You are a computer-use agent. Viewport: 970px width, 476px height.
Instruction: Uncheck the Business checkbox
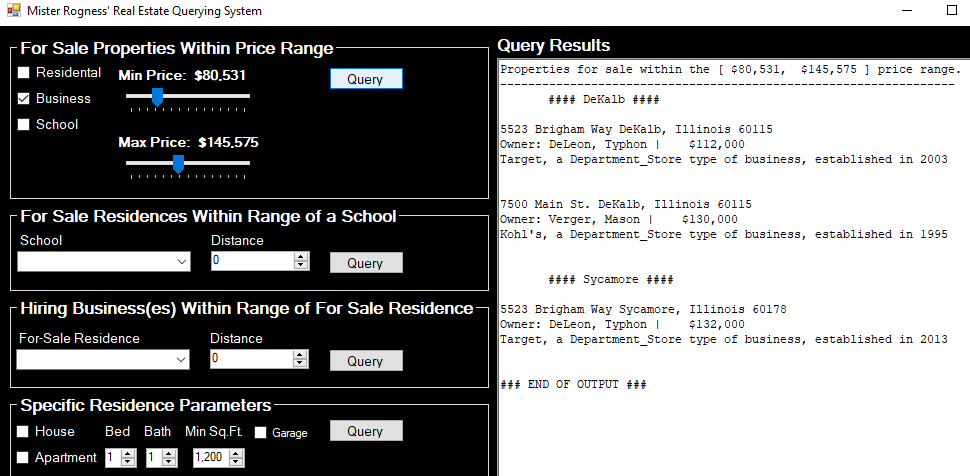24,99
